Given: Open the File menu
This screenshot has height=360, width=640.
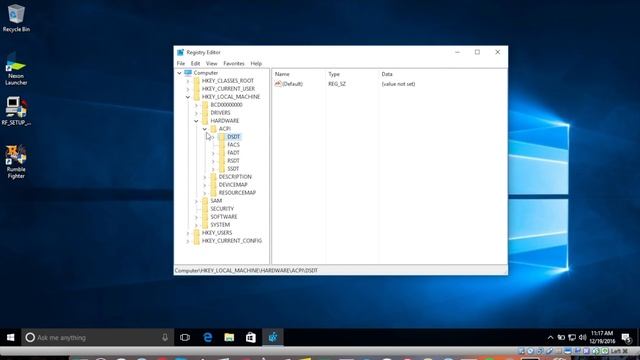Looking at the screenshot, I should coord(181,64).
